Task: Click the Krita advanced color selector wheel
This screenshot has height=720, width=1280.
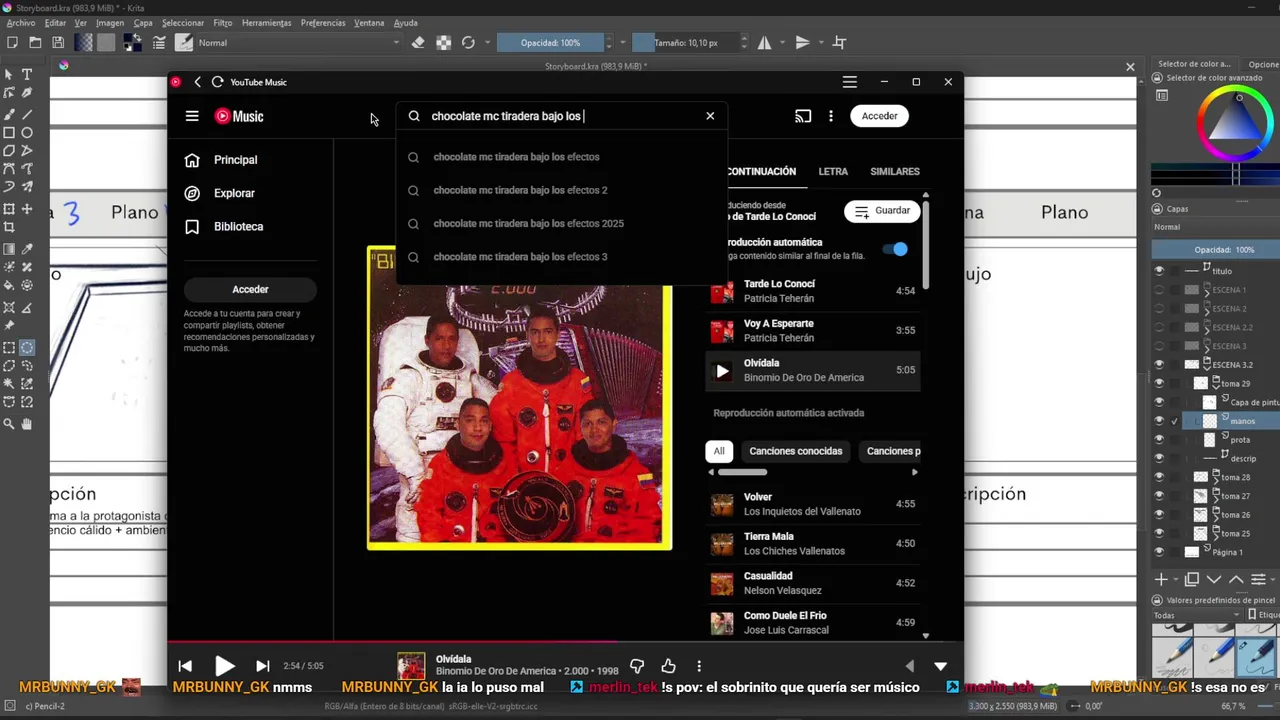Action: point(1237,125)
